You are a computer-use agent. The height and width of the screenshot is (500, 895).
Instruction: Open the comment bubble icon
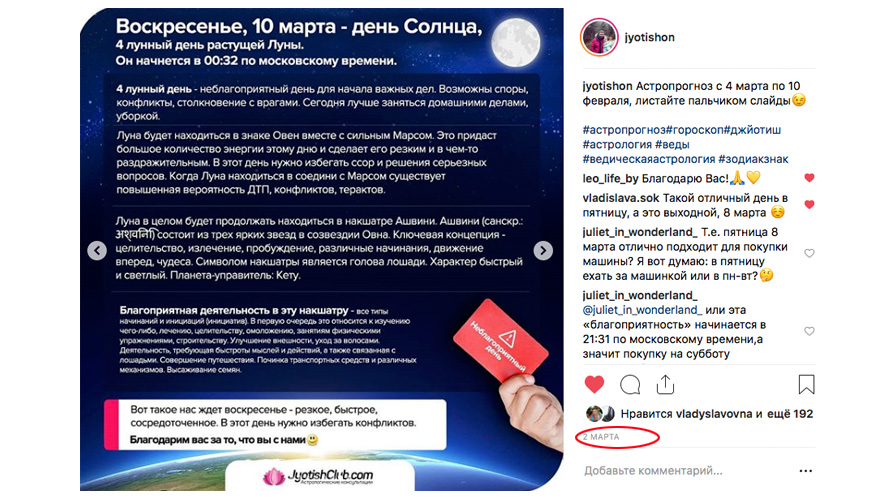[x=630, y=385]
